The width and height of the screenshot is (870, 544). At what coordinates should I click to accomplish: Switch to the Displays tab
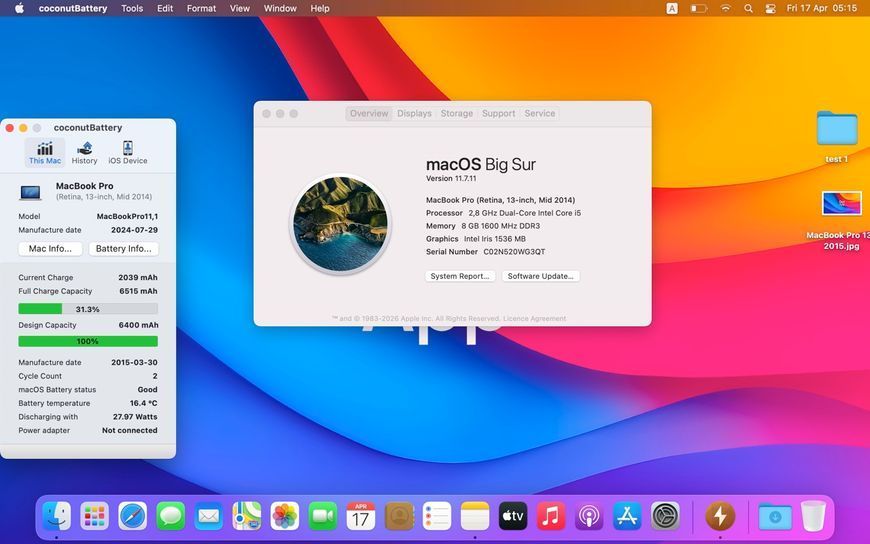[x=414, y=113]
